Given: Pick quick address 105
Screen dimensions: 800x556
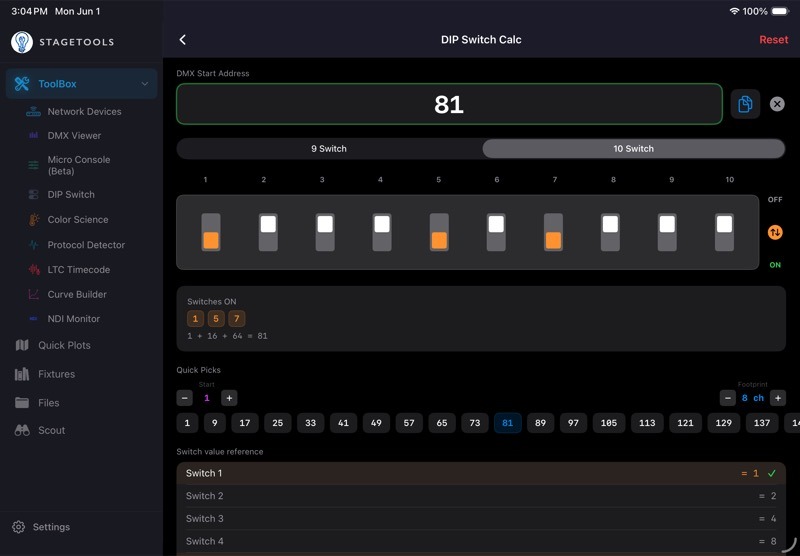Looking at the screenshot, I should pos(609,423).
